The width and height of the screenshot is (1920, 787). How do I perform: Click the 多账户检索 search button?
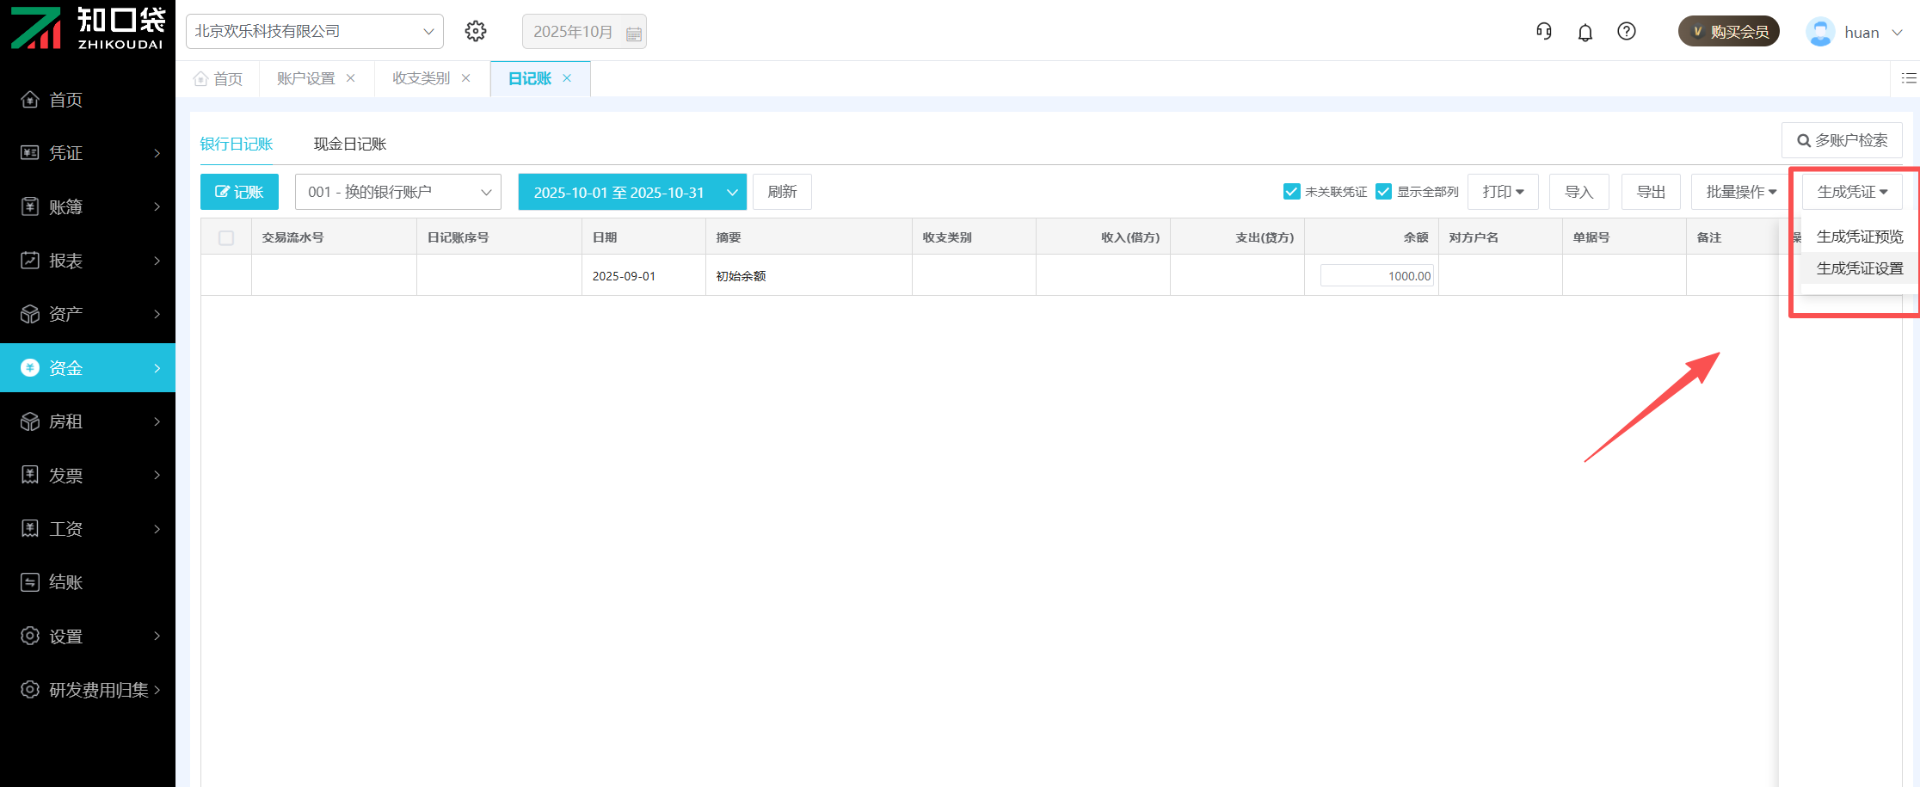click(1842, 140)
